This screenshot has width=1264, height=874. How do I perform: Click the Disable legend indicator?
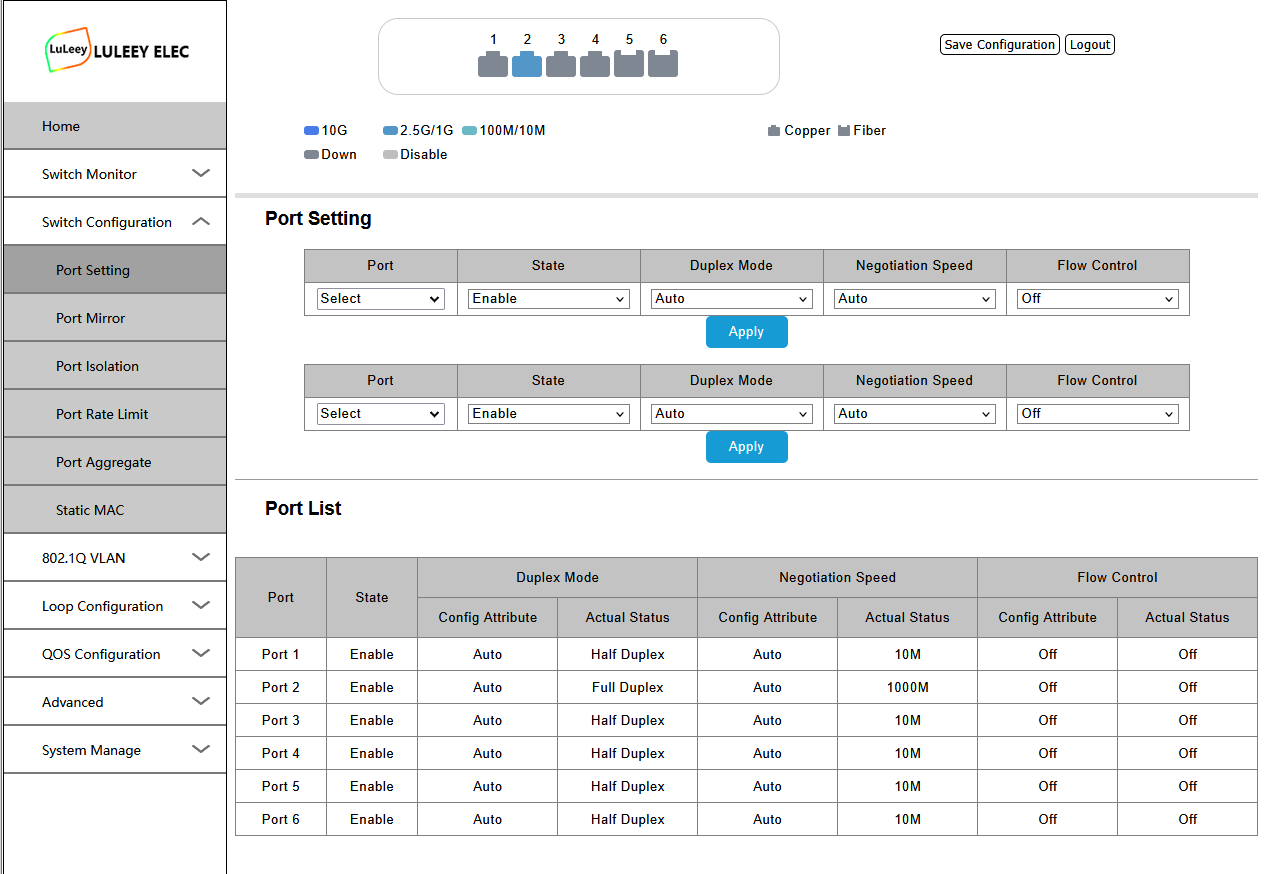tap(390, 155)
